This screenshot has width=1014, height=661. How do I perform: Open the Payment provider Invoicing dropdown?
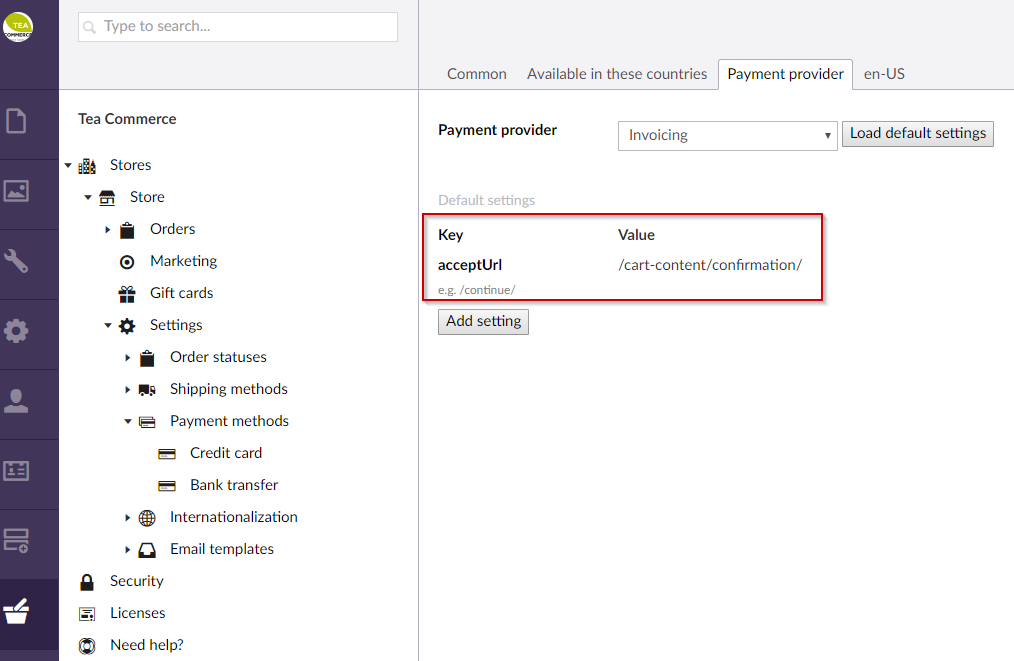pos(728,135)
